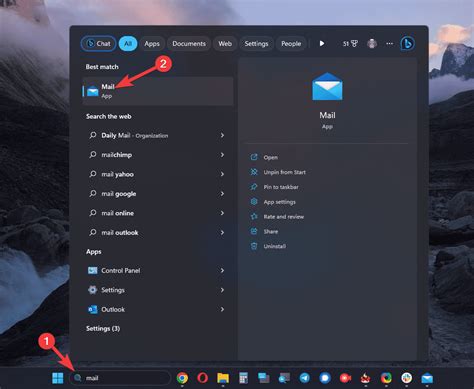Open the three-dot options menu
Viewport: 474px width, 389px height.
(389, 44)
